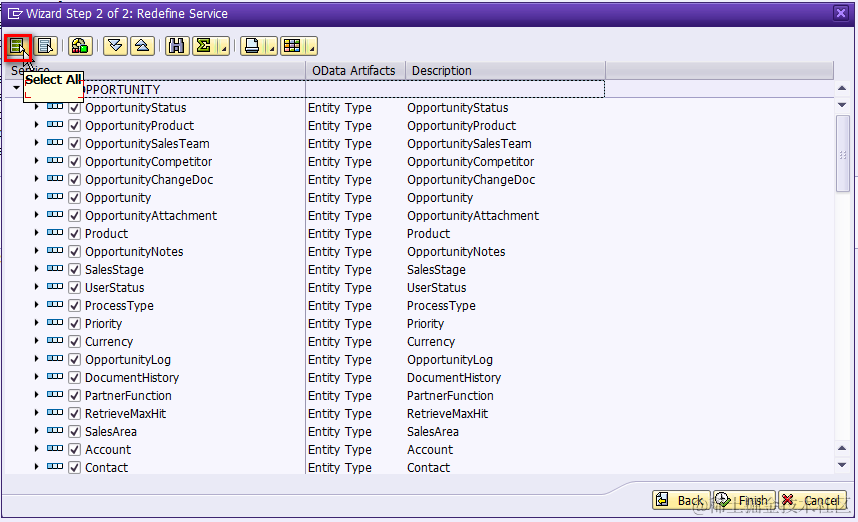Click the layout grid icon

292,47
